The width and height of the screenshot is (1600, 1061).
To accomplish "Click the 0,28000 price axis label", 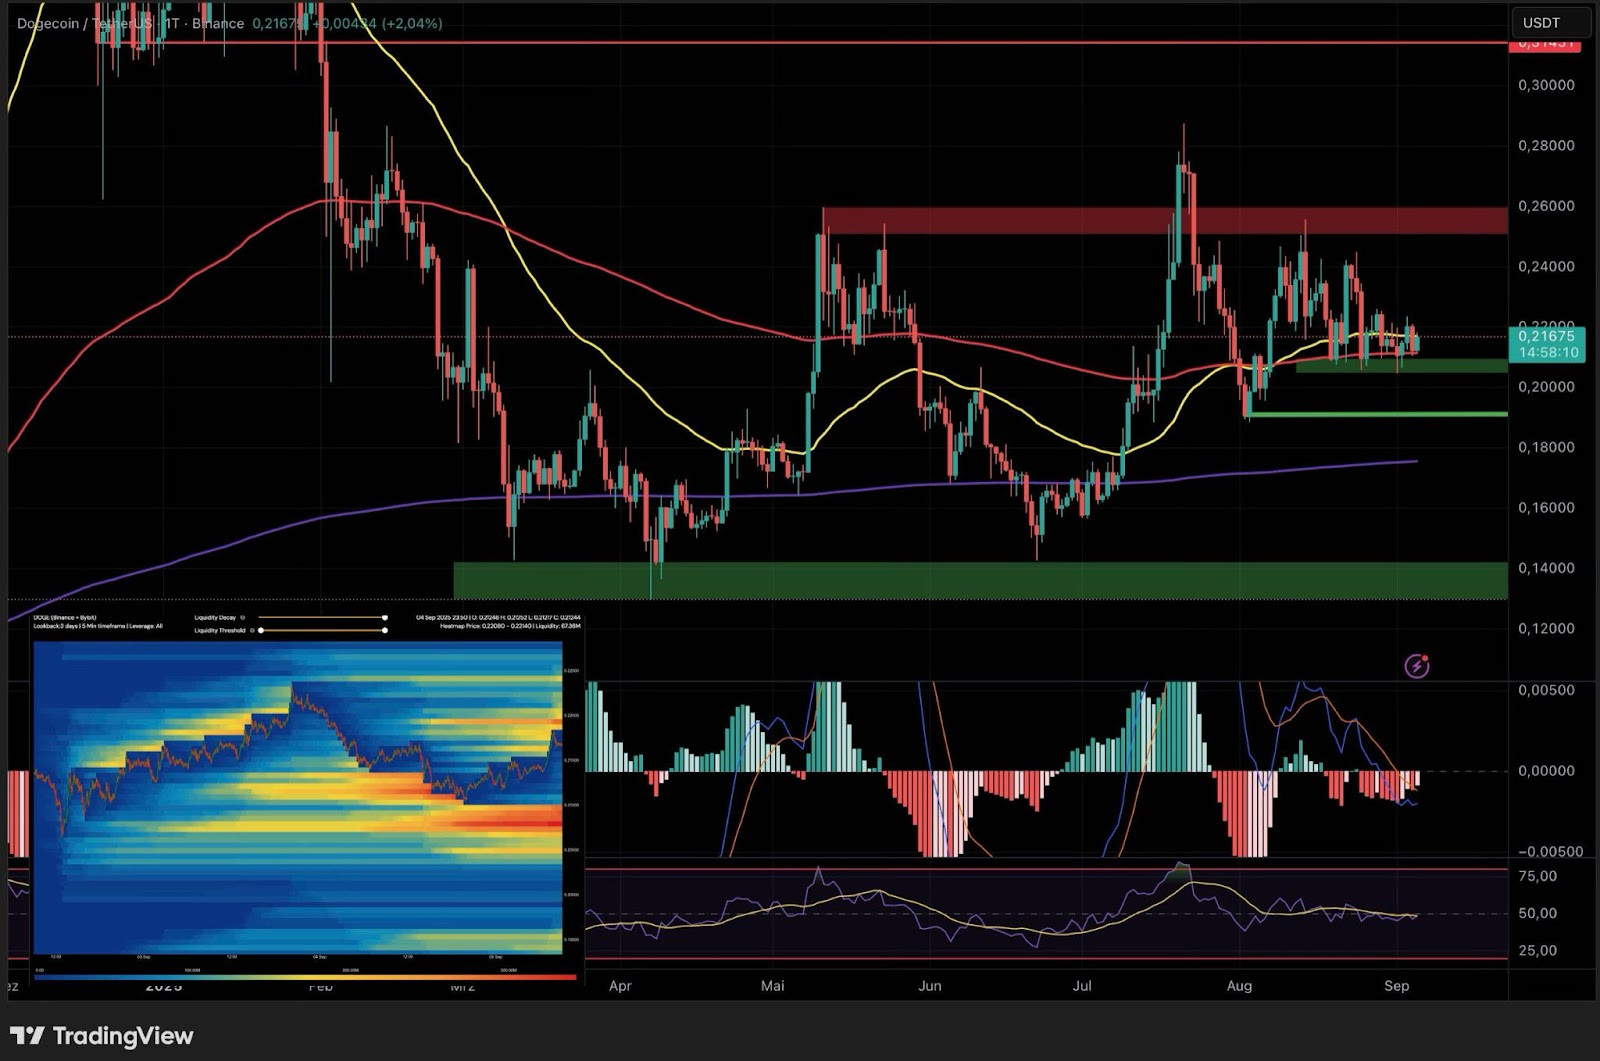I will pyautogui.click(x=1546, y=145).
